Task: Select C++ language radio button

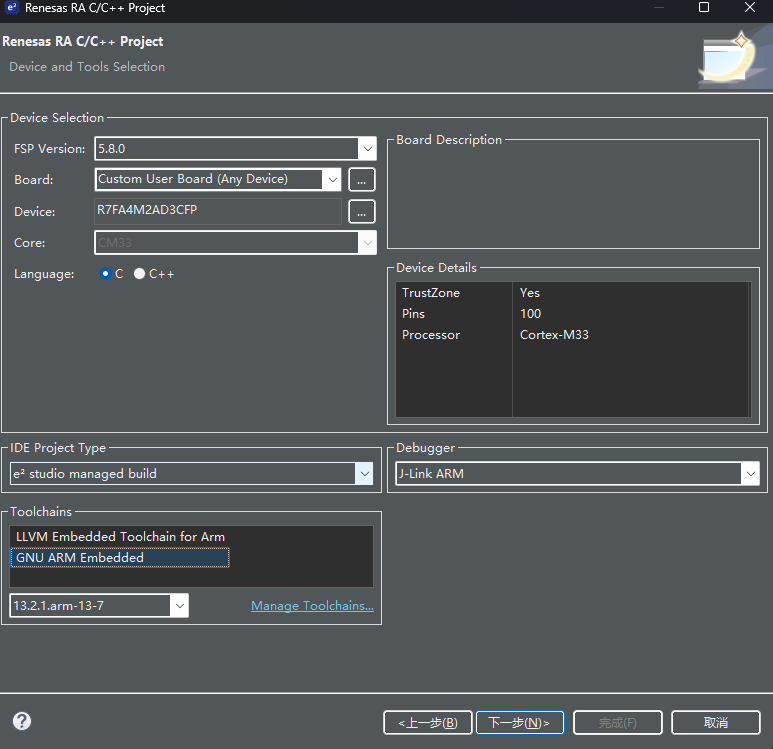Action: (x=140, y=274)
